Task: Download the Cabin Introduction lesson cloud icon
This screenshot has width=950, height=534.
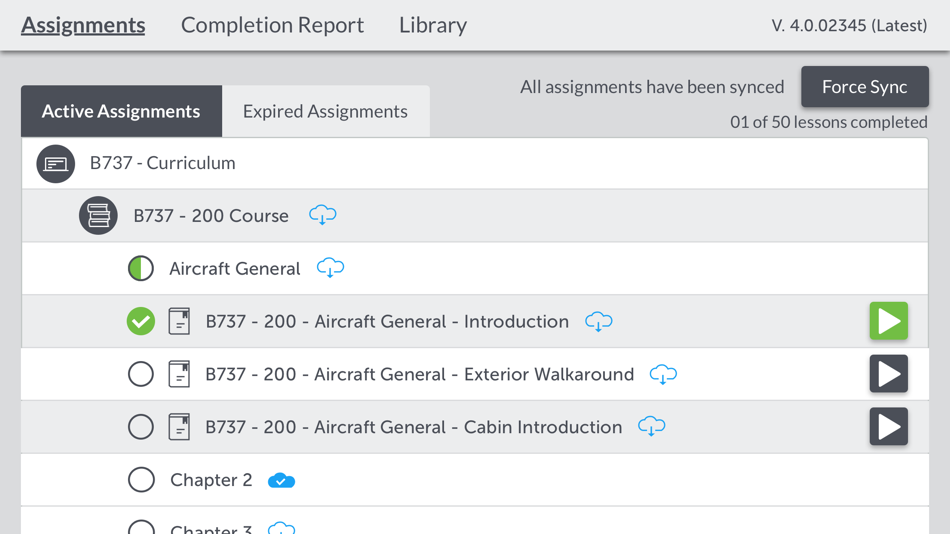Action: (651, 427)
